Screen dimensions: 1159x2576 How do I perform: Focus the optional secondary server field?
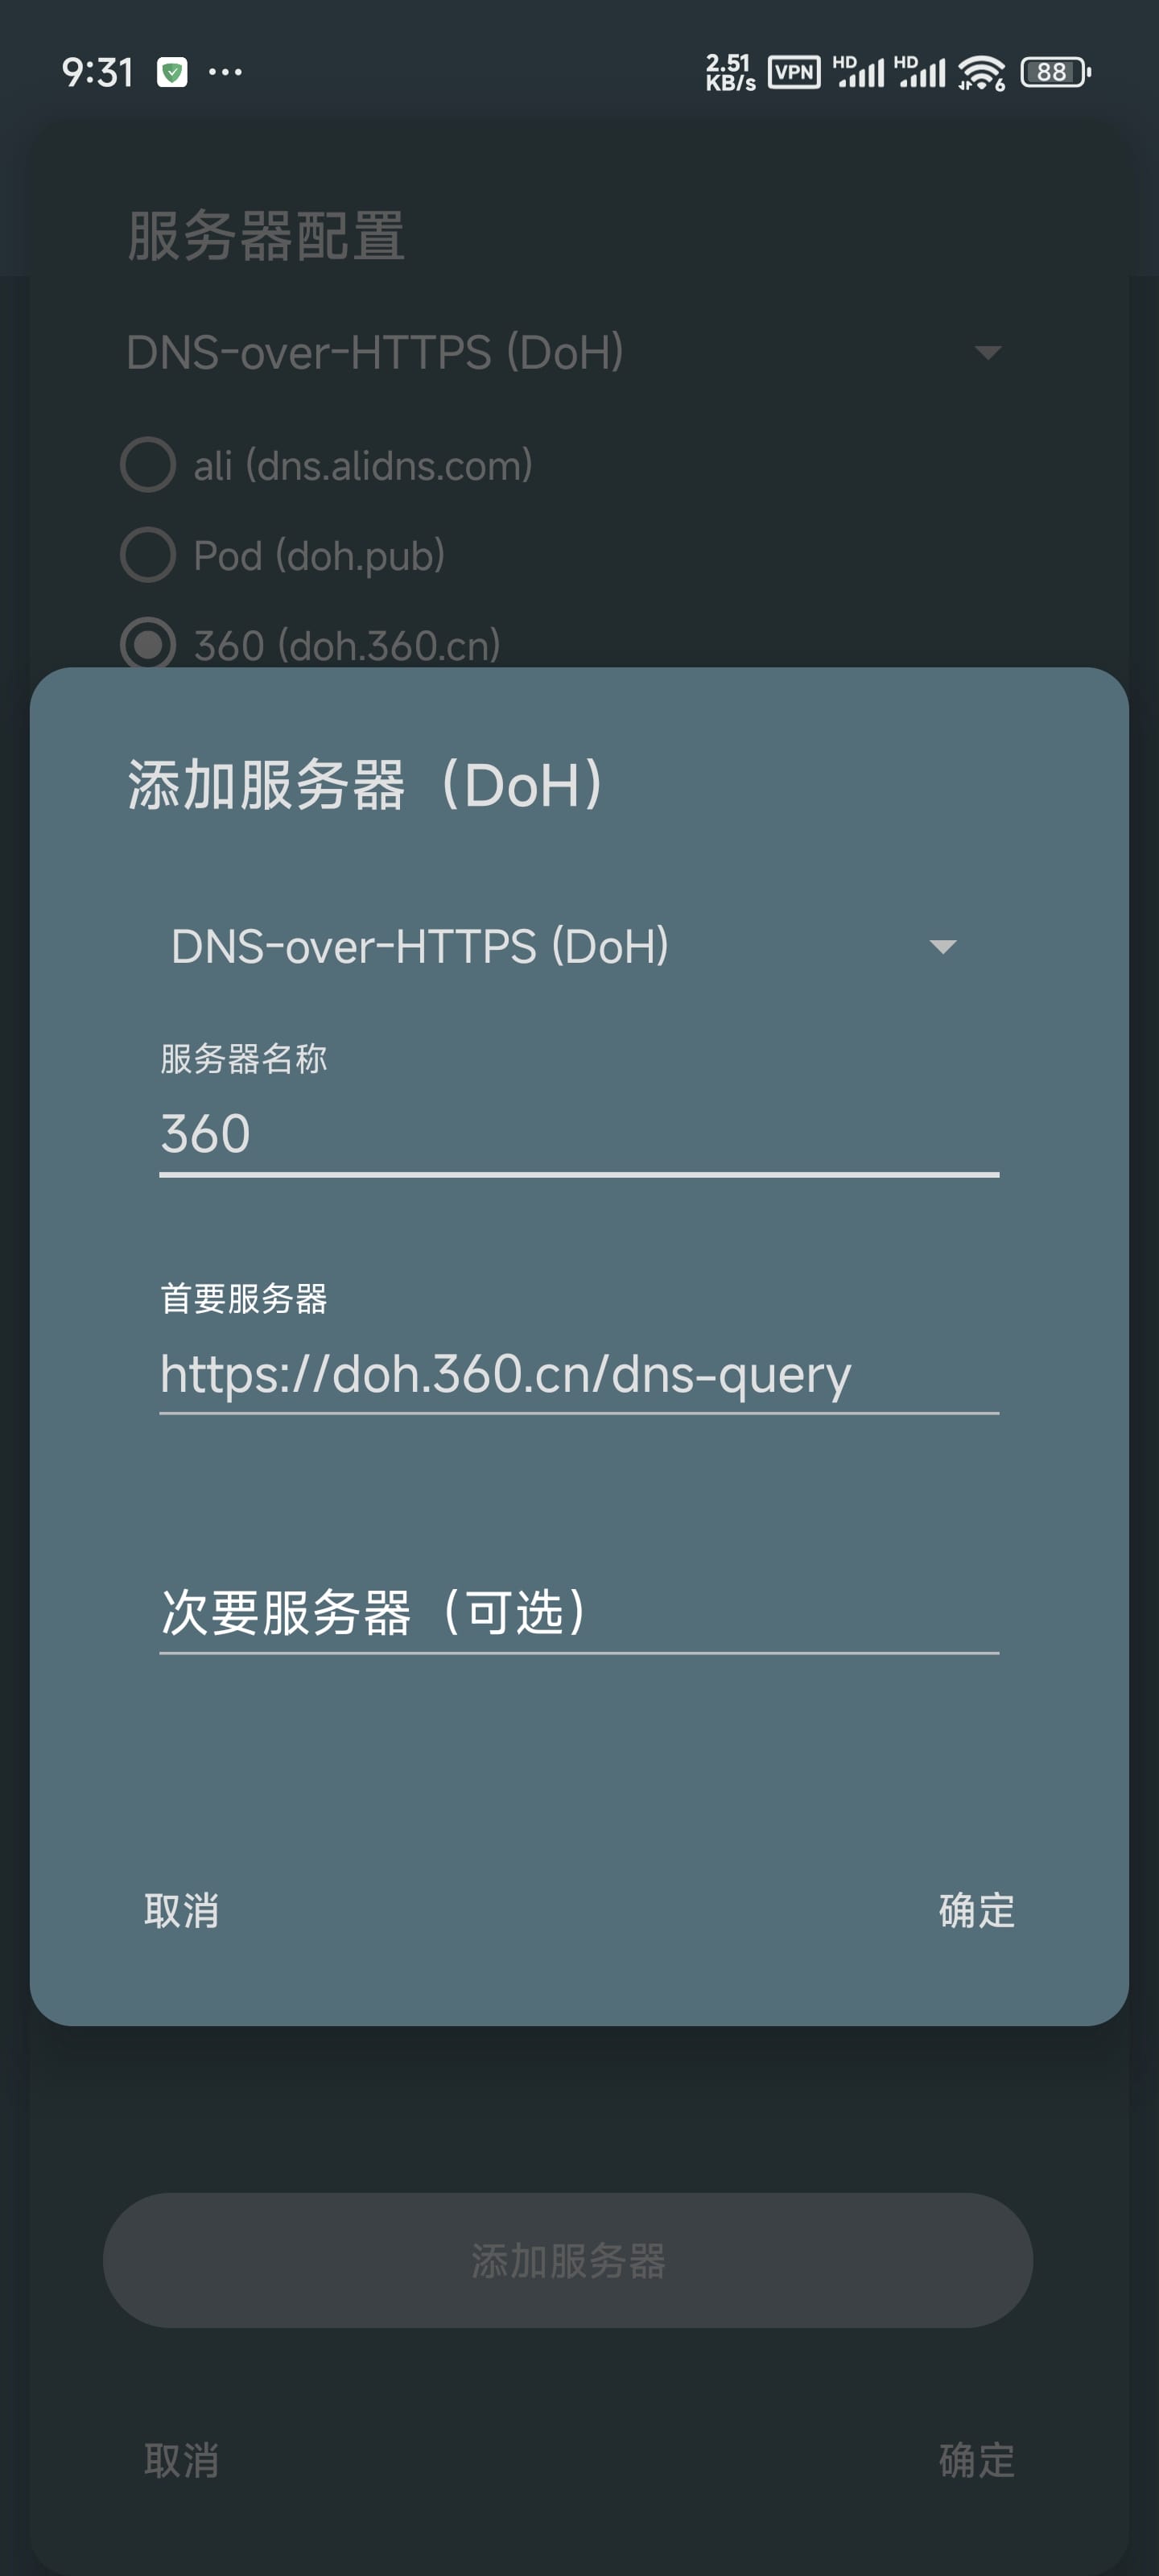point(579,1612)
